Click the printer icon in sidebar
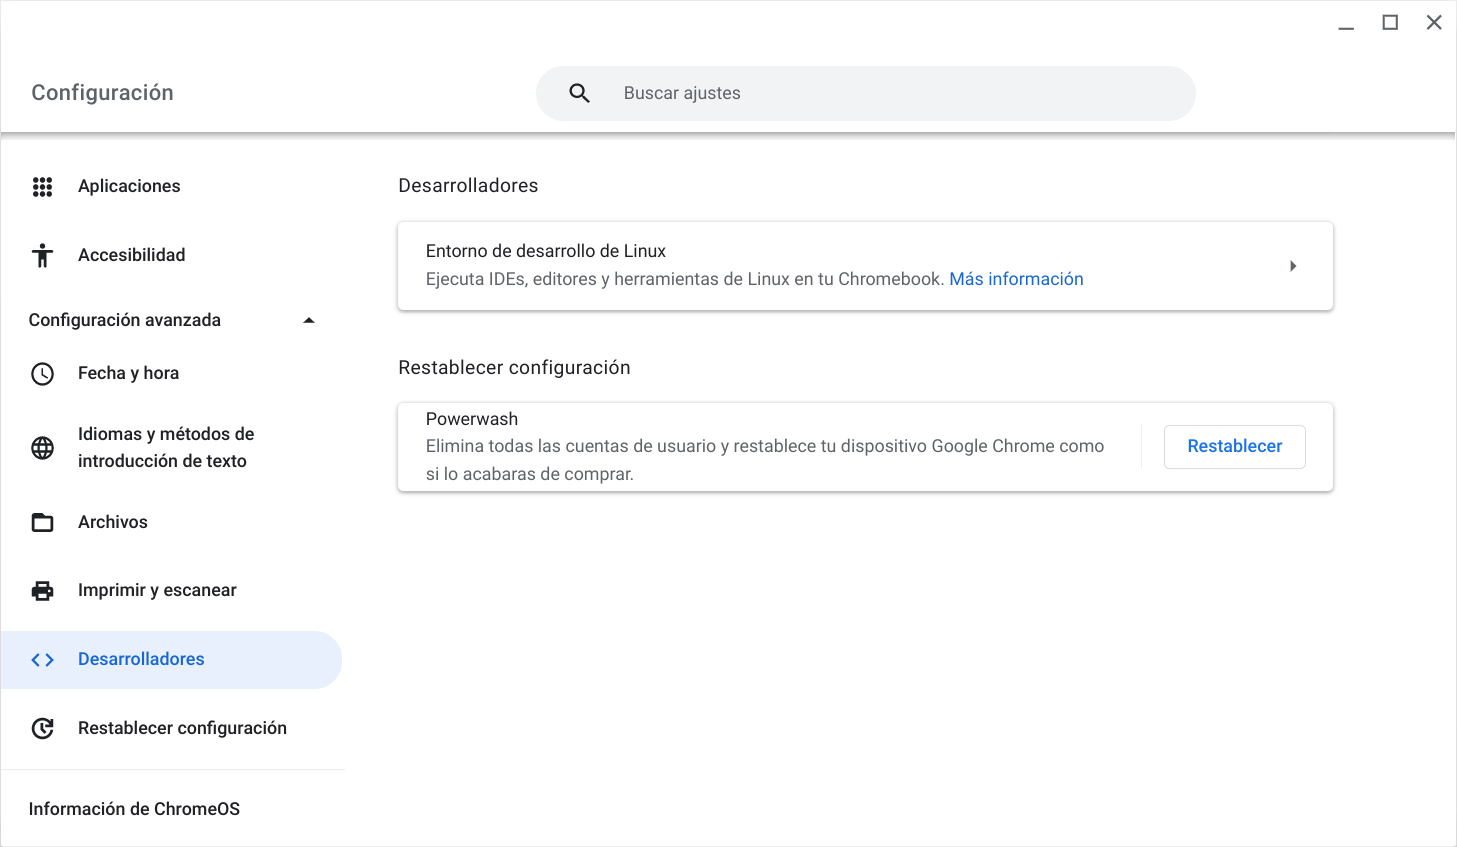Viewport: 1457px width, 847px height. coord(42,591)
